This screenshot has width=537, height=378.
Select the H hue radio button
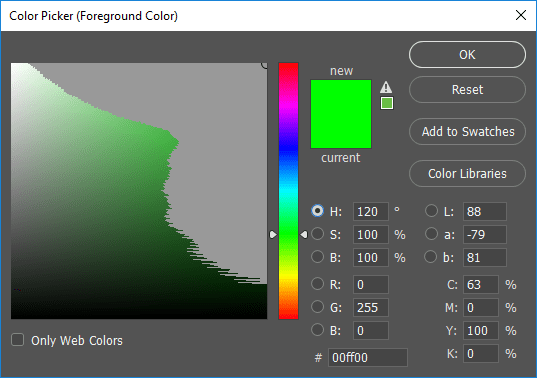point(317,211)
